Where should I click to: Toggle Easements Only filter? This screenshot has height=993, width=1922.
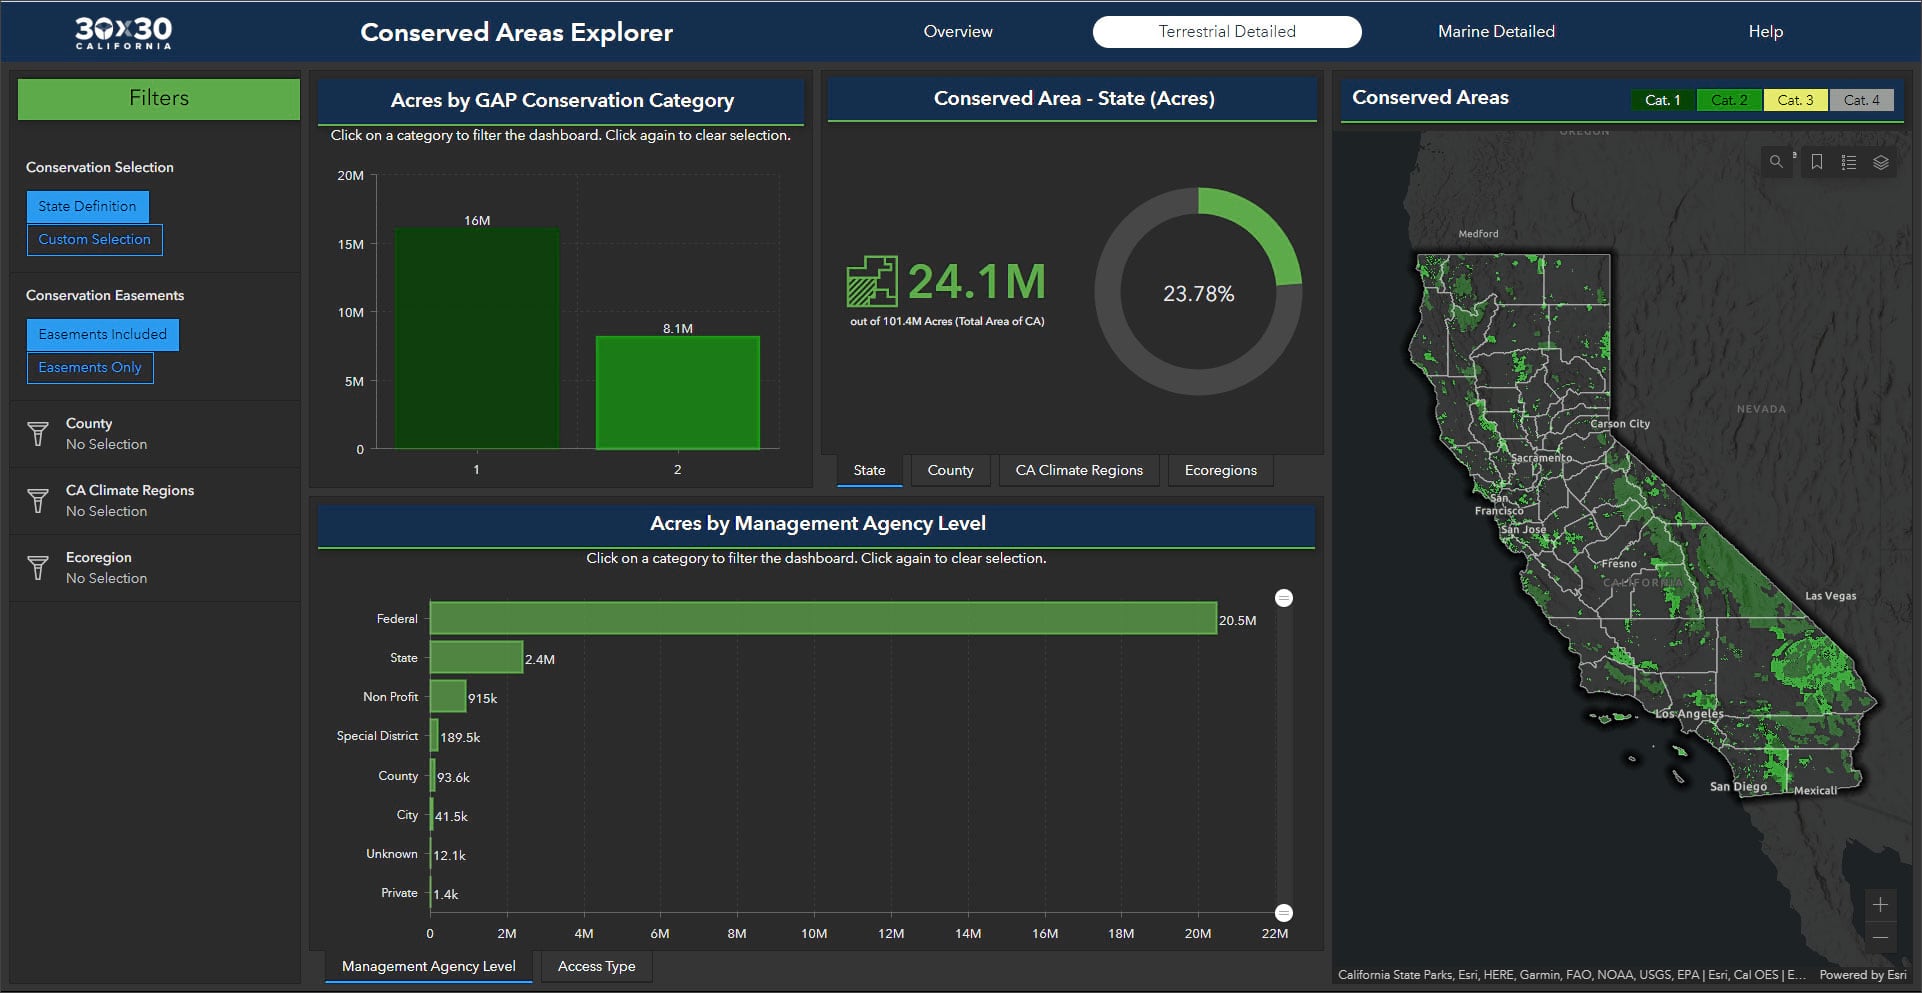point(90,368)
